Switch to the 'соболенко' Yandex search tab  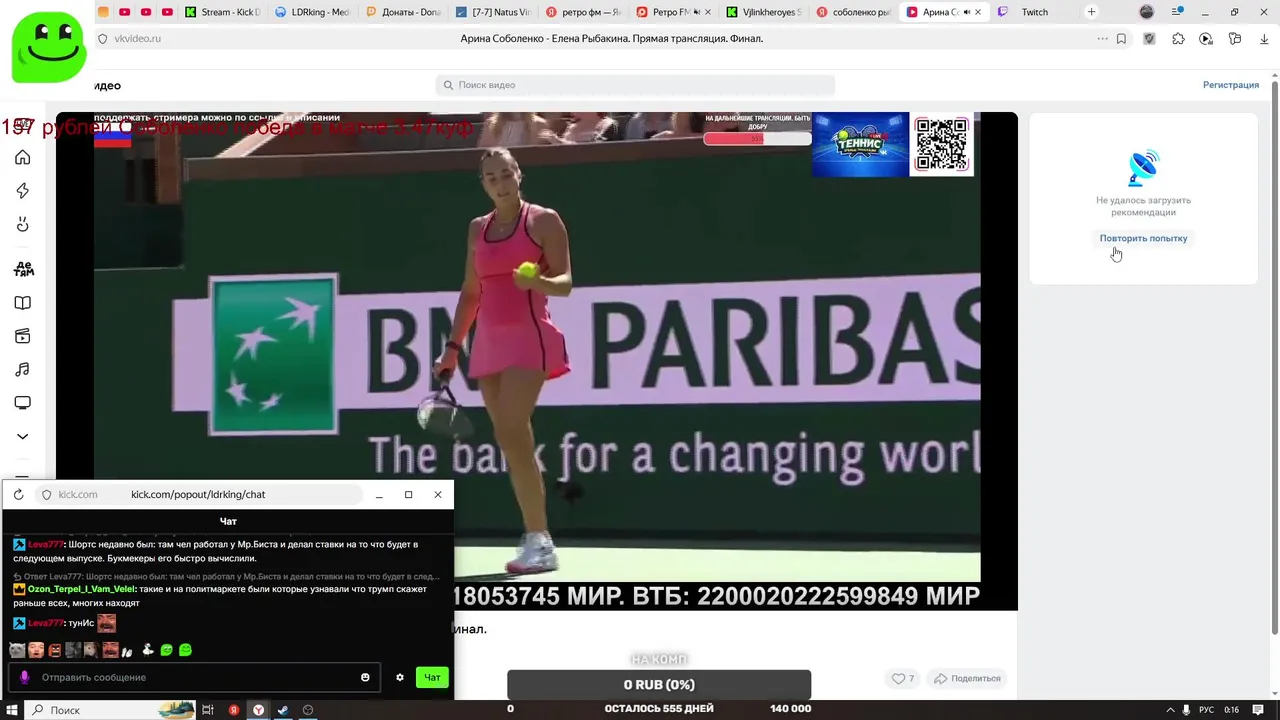(852, 12)
